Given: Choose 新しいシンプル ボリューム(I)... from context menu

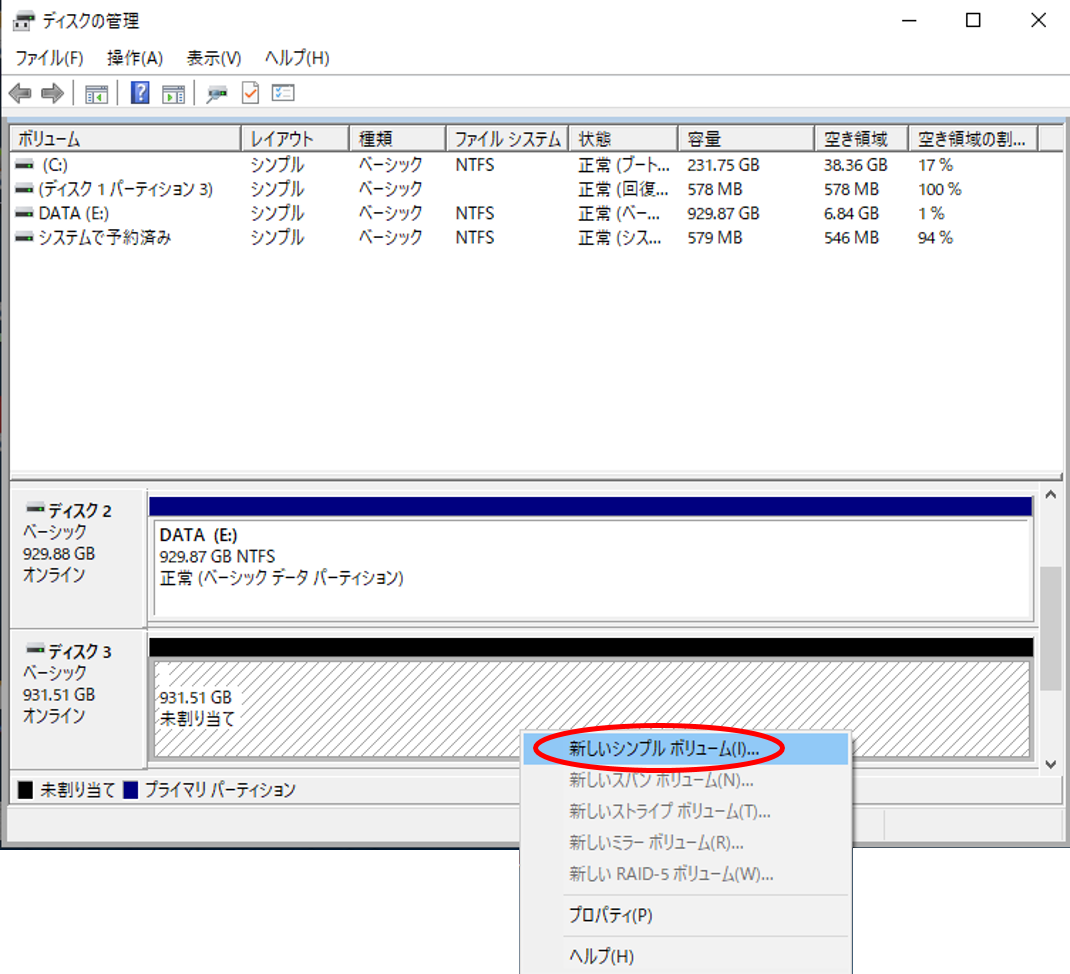Looking at the screenshot, I should (686, 749).
